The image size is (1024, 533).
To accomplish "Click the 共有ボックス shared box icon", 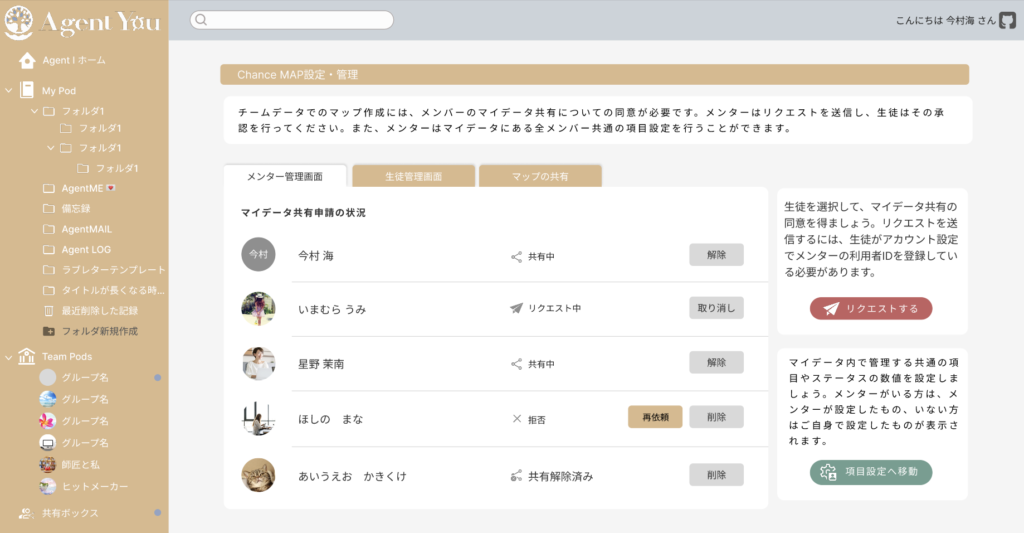I will click(27, 513).
